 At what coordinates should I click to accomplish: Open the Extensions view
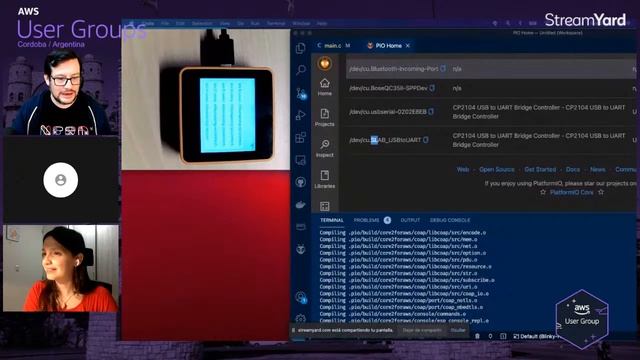(x=301, y=138)
